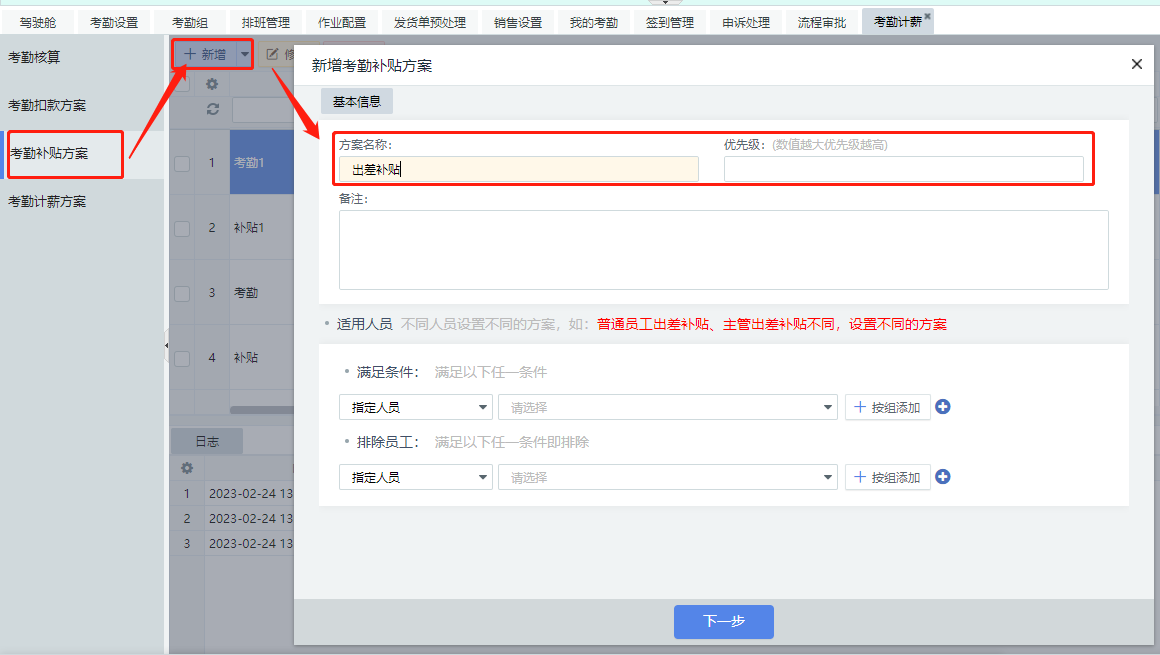
Task: Select the 日志 tab in the lower panel
Action: coord(207,441)
